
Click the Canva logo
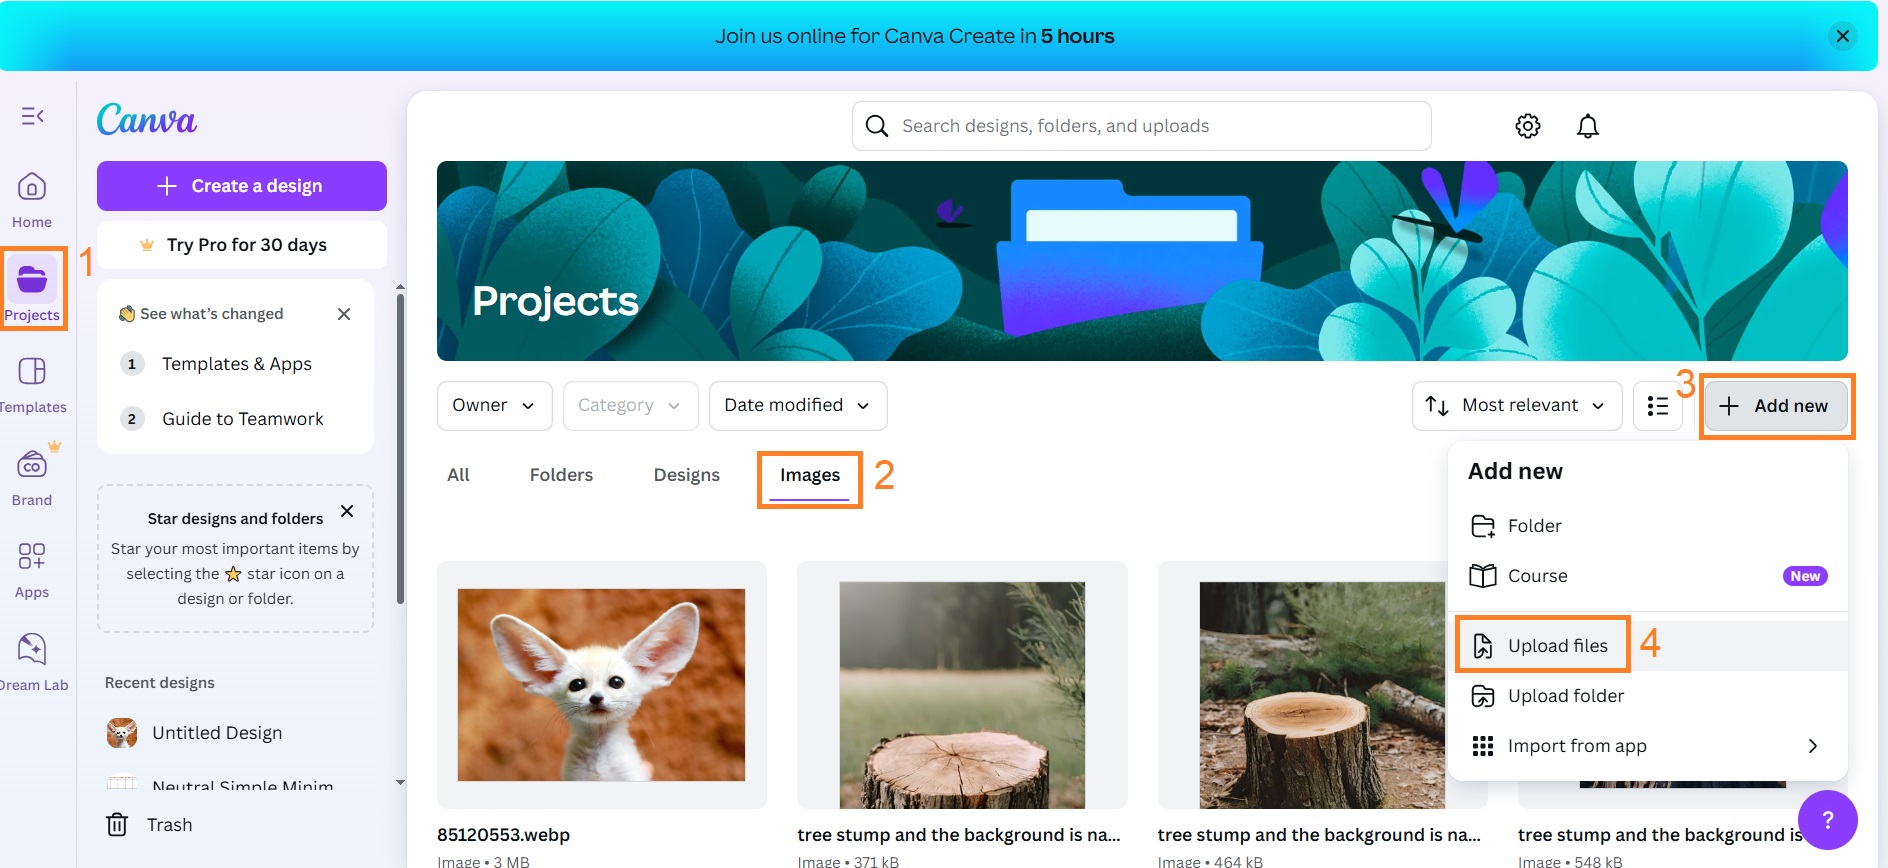point(147,120)
